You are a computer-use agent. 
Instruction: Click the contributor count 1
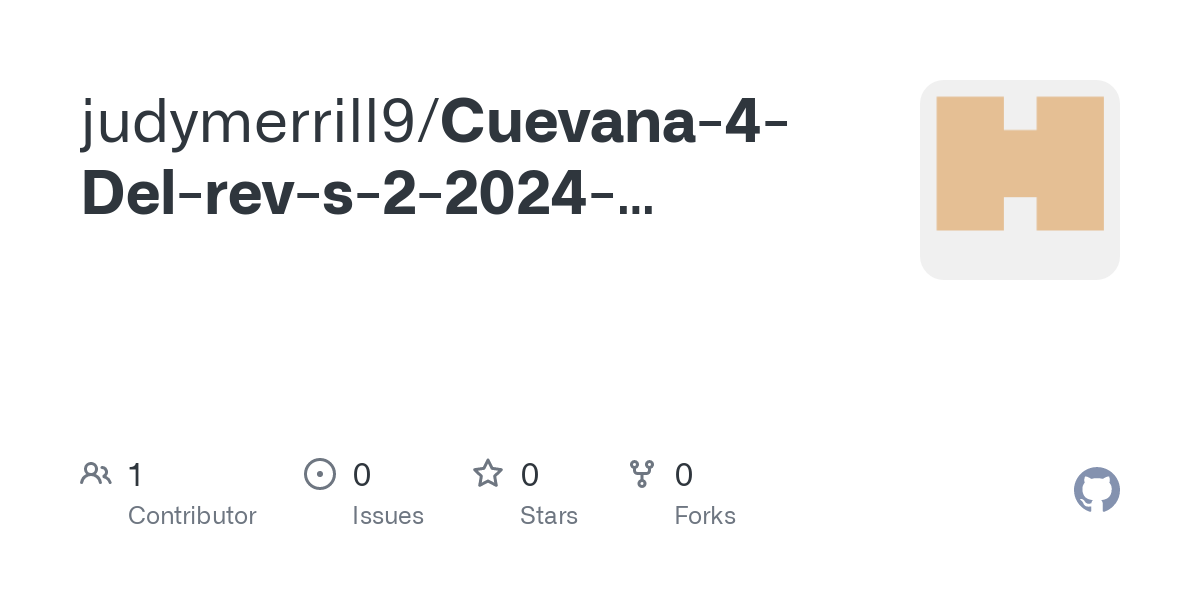135,474
